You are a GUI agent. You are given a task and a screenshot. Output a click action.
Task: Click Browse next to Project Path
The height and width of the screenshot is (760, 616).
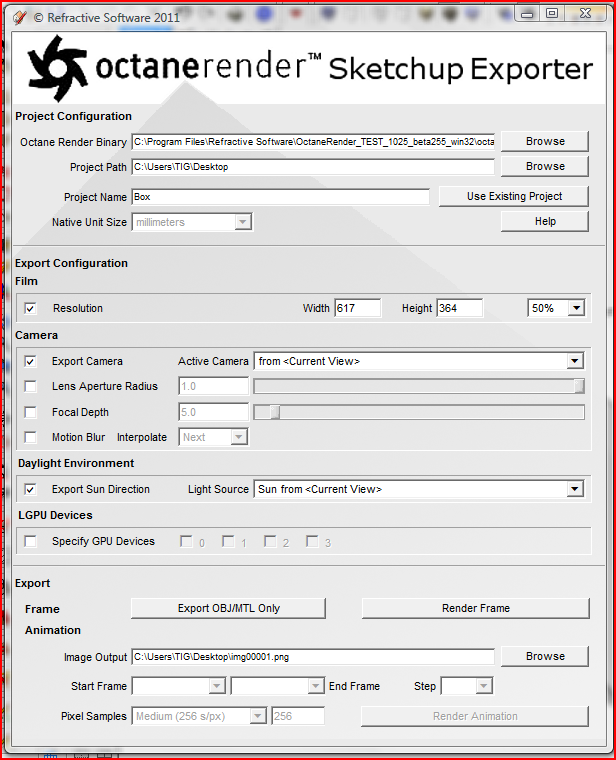coord(545,166)
